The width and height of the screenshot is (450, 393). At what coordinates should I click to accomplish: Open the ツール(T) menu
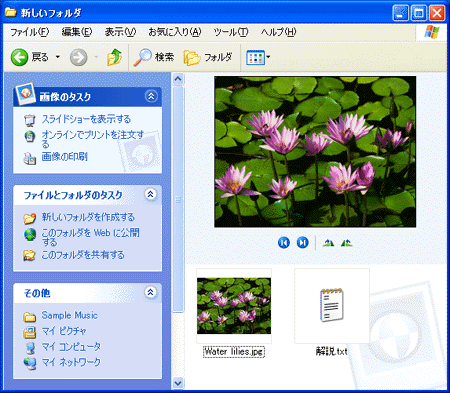231,32
